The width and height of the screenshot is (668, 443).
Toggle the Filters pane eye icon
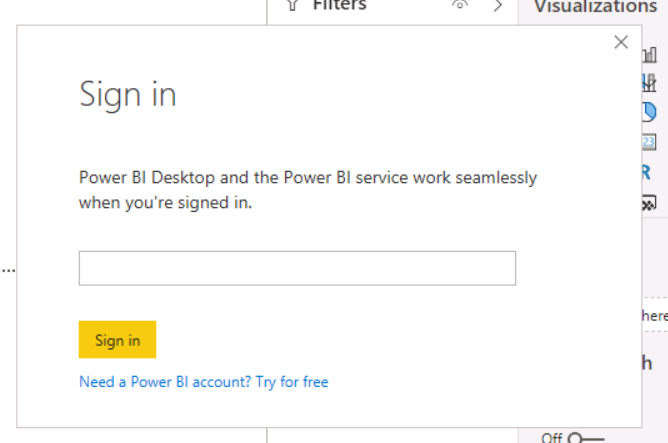(460, 5)
